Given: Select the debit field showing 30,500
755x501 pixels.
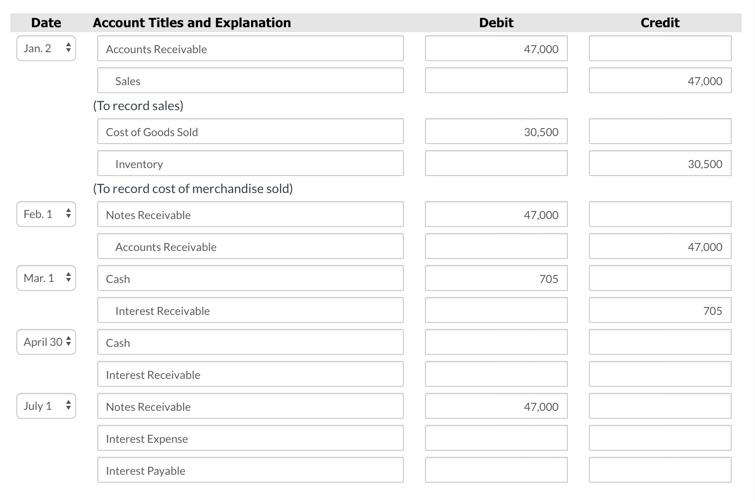Looking at the screenshot, I should coord(496,132).
